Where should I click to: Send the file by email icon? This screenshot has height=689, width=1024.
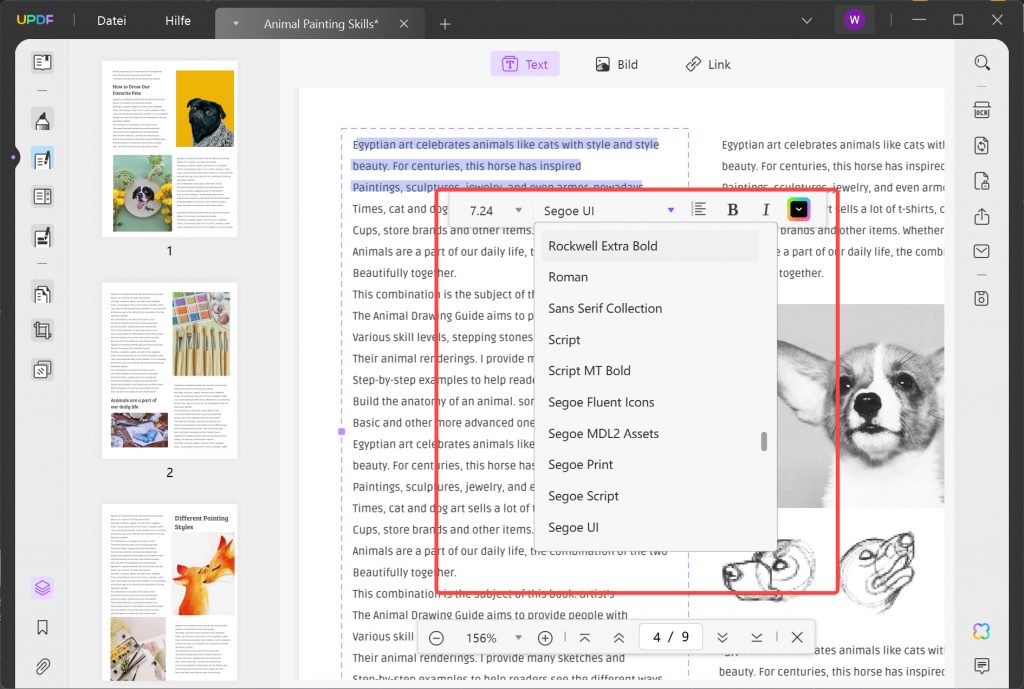point(982,251)
